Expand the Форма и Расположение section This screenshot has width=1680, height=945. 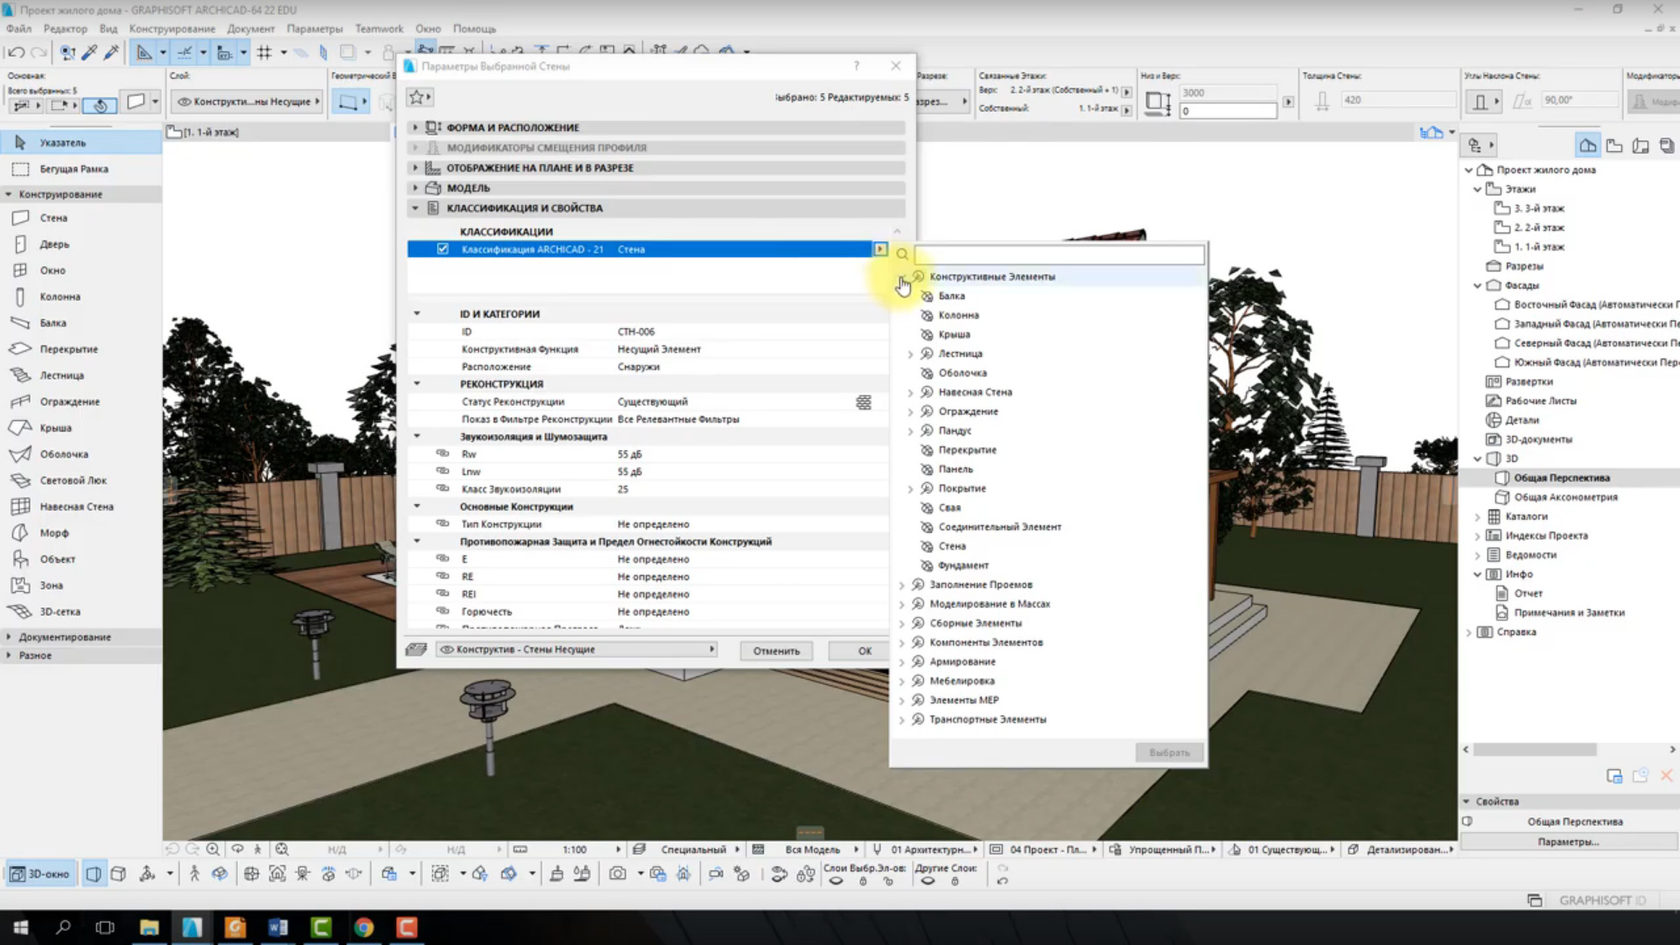pyautogui.click(x=415, y=128)
